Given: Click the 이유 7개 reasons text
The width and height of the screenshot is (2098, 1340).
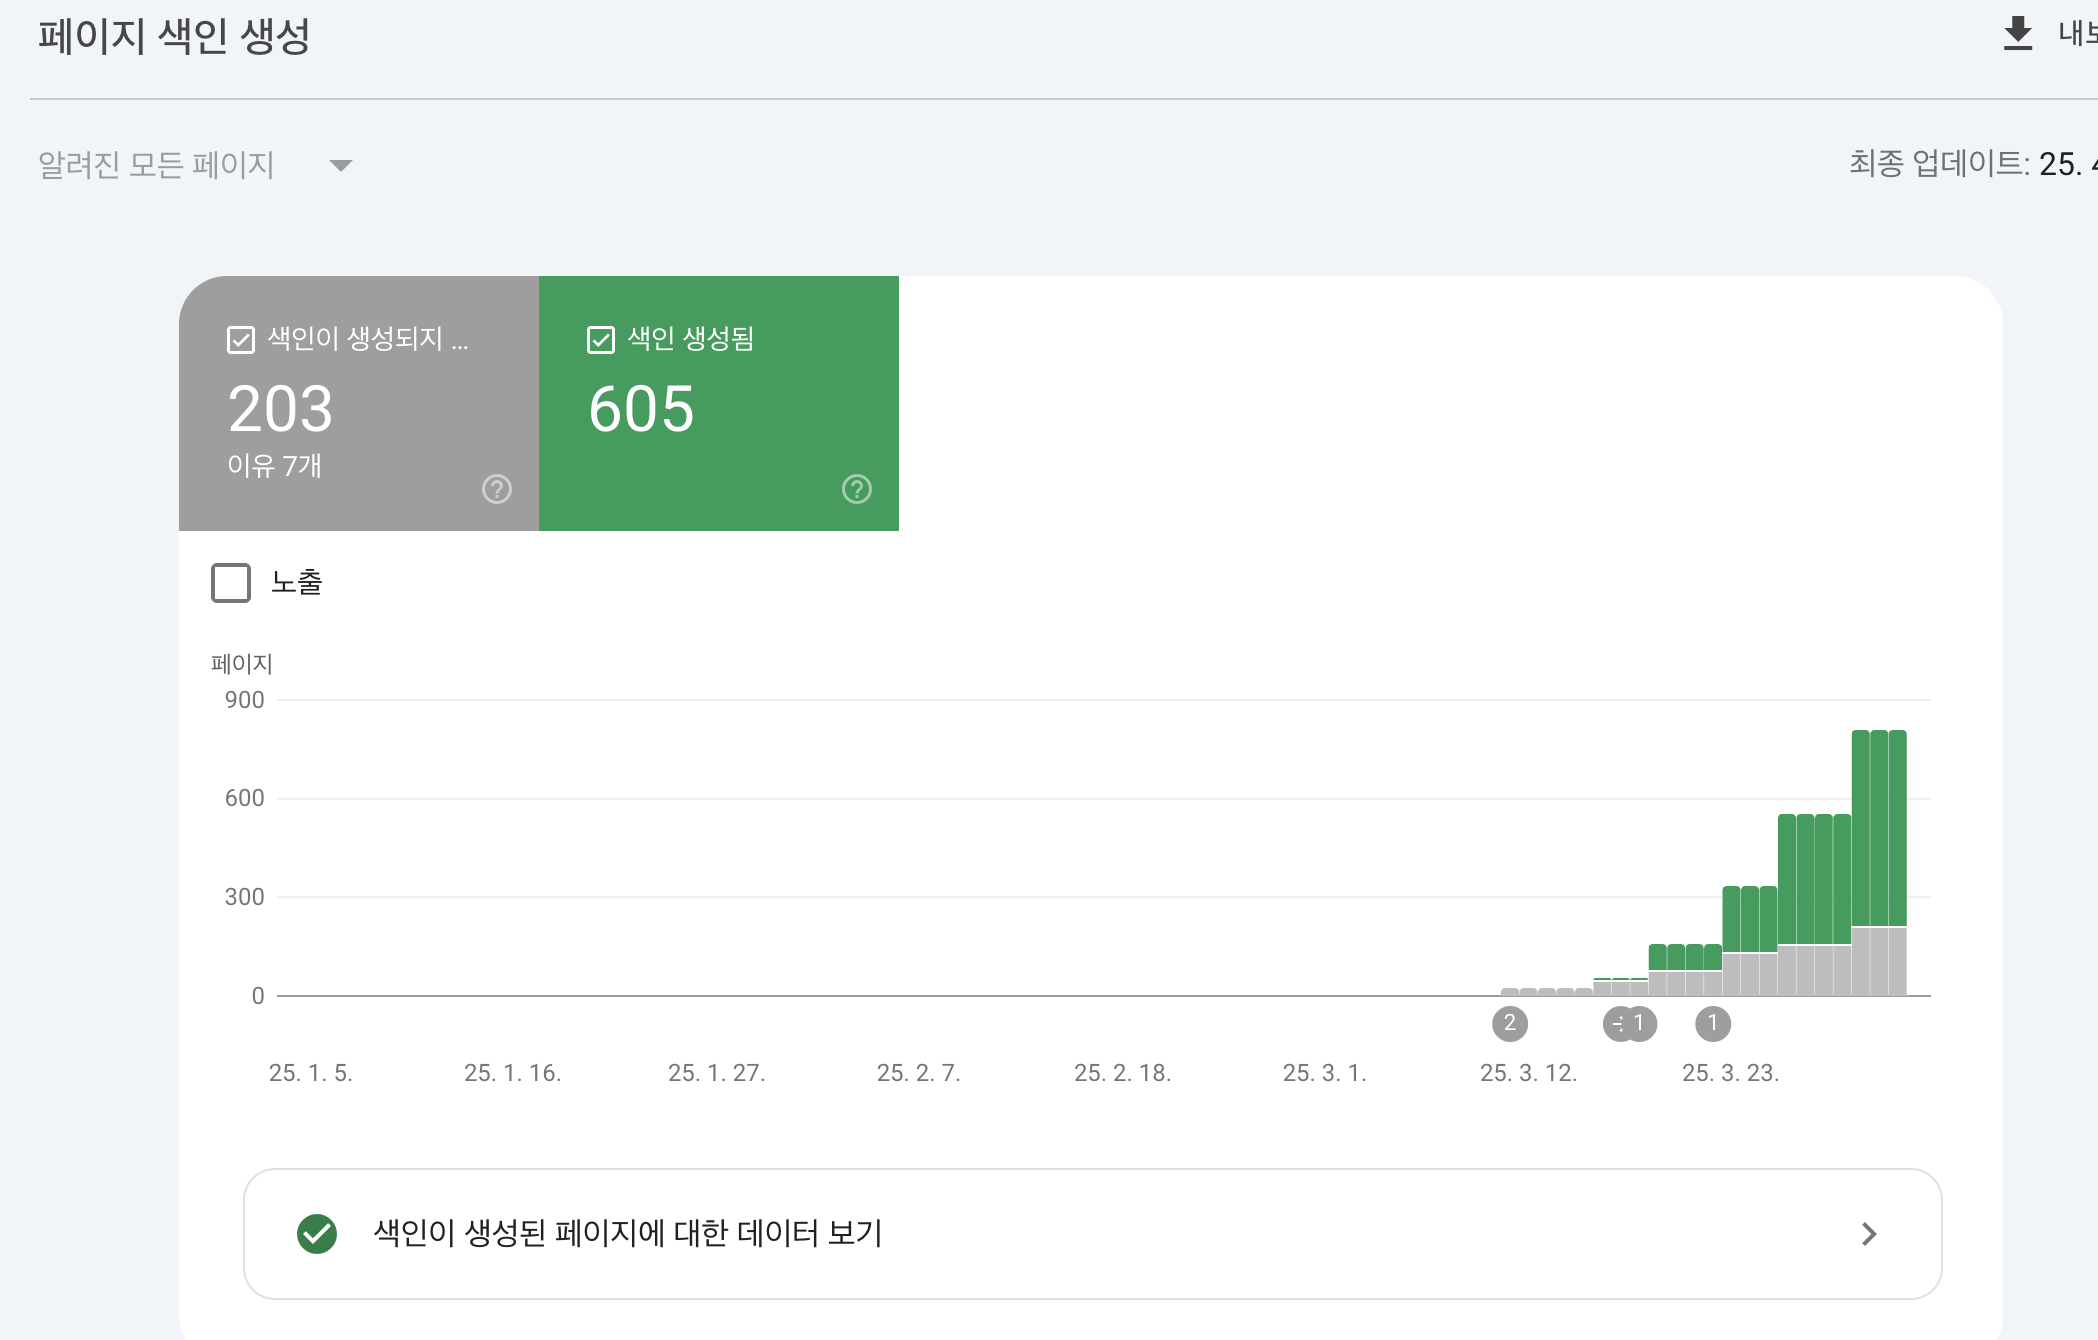Looking at the screenshot, I should click(x=274, y=466).
